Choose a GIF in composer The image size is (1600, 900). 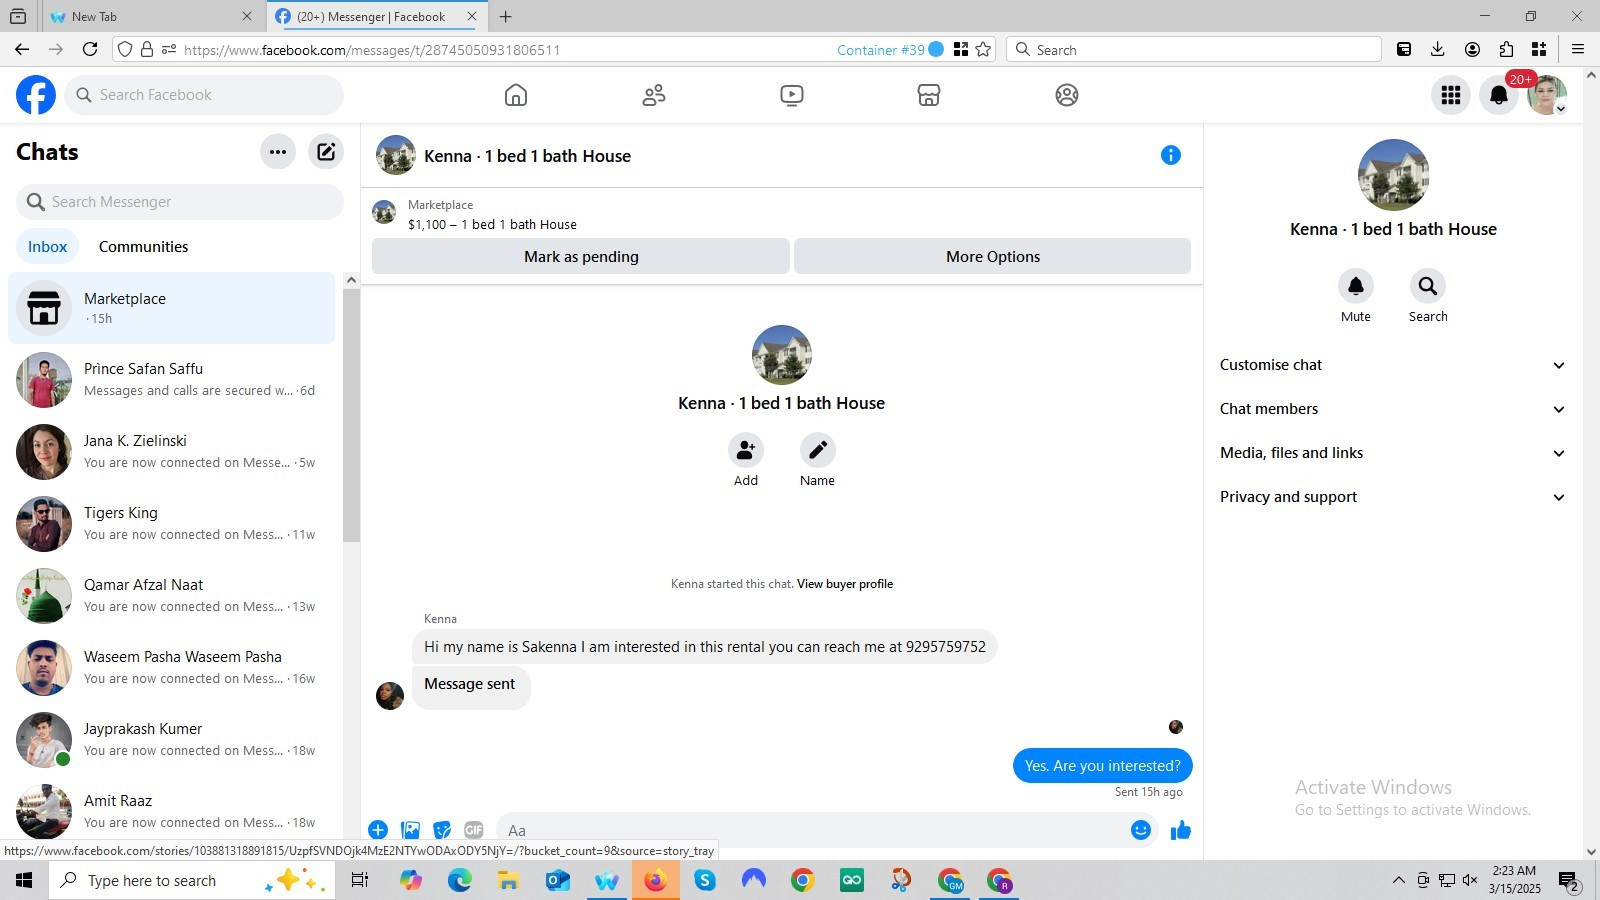click(474, 830)
